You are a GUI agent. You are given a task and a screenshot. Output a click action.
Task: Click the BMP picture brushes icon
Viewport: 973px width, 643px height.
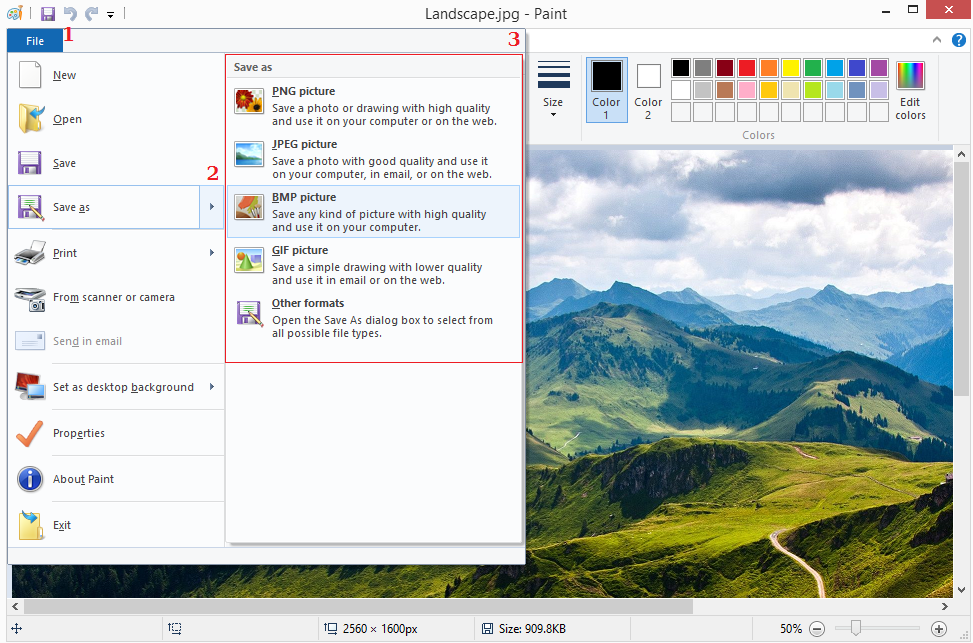pyautogui.click(x=249, y=207)
